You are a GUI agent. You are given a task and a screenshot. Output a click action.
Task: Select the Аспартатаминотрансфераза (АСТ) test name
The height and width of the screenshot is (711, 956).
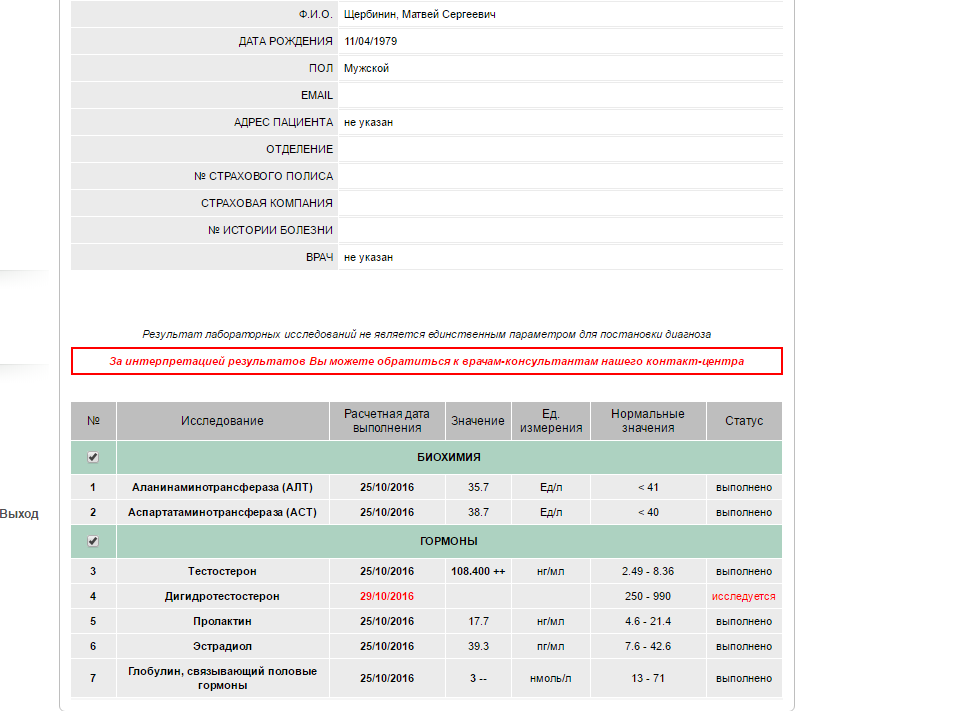222,512
